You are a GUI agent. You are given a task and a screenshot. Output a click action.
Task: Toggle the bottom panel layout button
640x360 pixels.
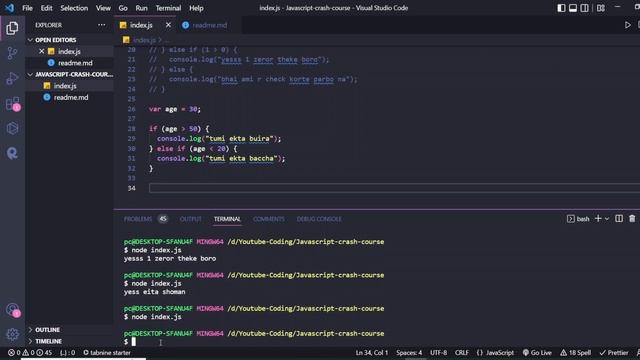pos(573,8)
